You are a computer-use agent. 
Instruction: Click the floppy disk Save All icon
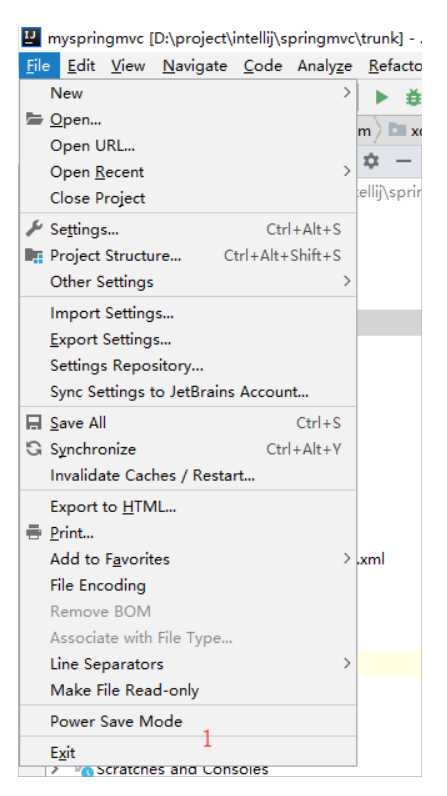pos(34,423)
